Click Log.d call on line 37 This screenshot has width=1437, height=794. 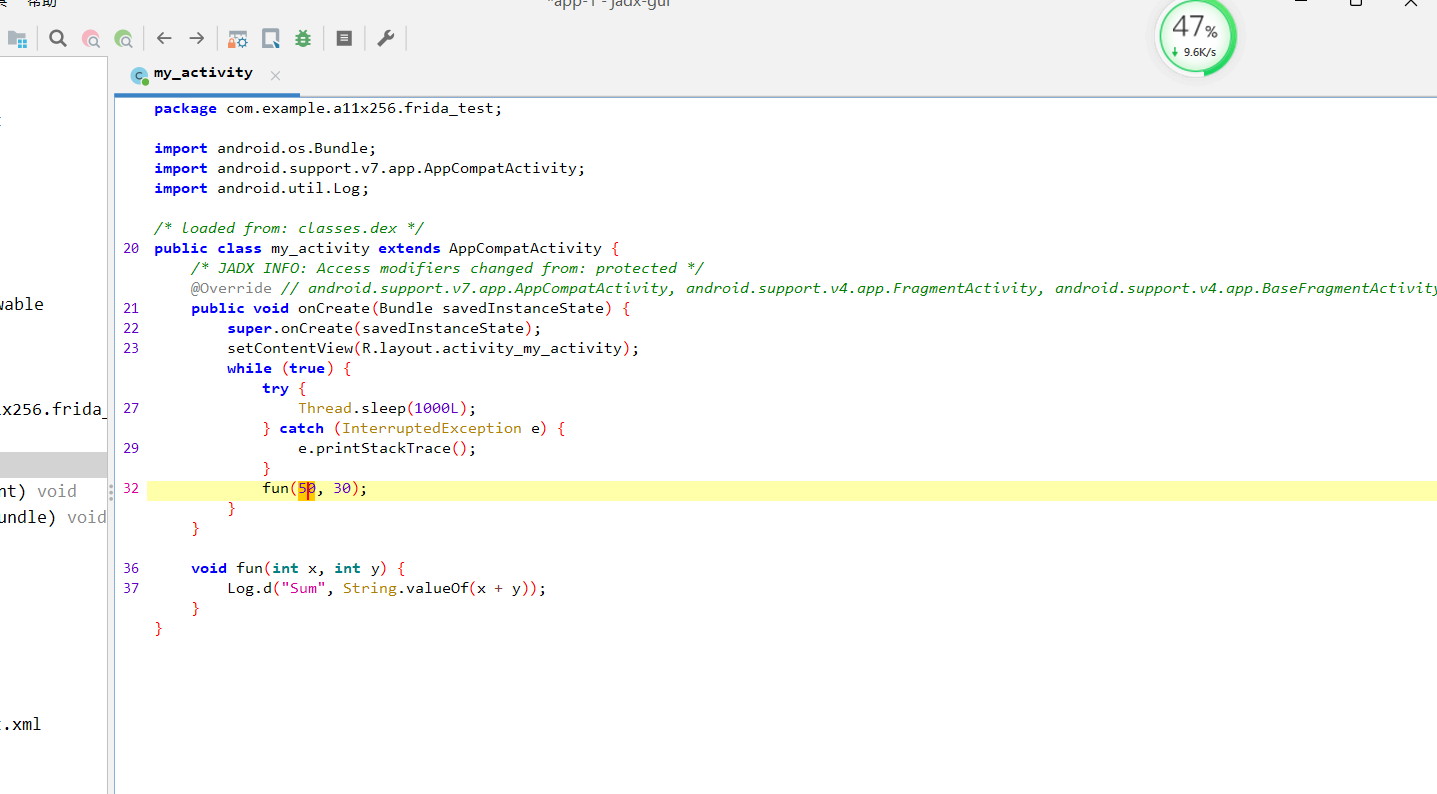[x=387, y=588]
